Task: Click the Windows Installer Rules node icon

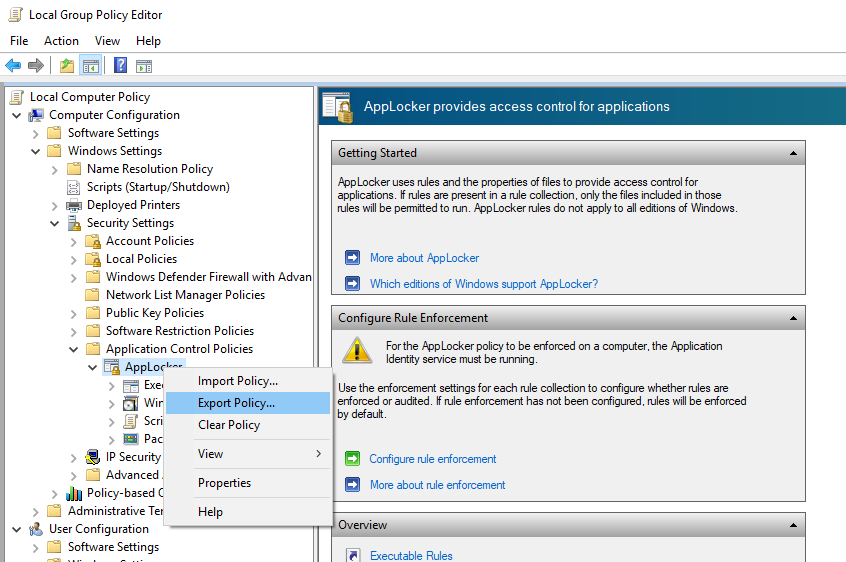Action: point(131,403)
